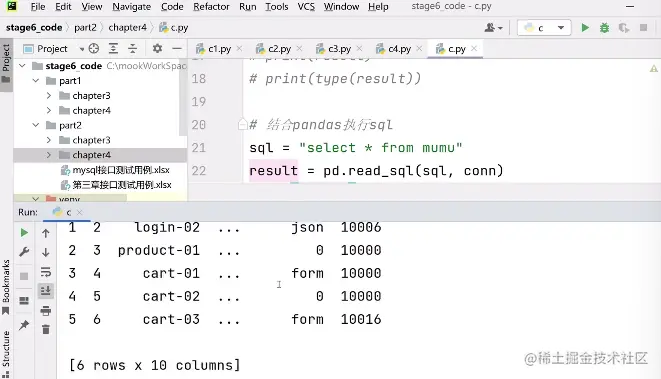Open the VCS menu

pyautogui.click(x=306, y=7)
